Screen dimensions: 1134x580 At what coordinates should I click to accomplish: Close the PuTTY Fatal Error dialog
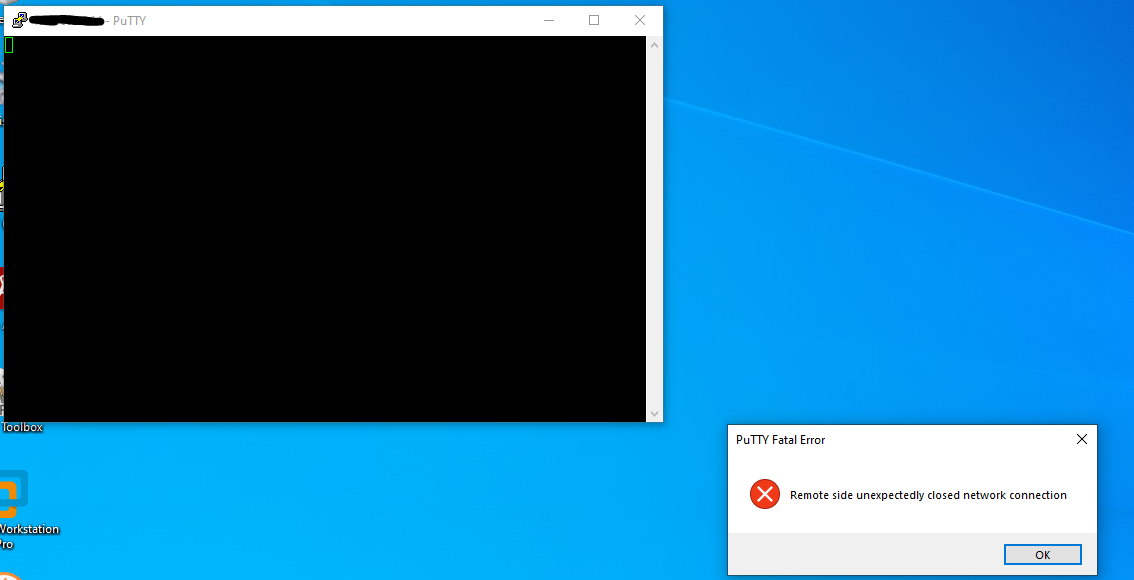pyautogui.click(x=1081, y=439)
